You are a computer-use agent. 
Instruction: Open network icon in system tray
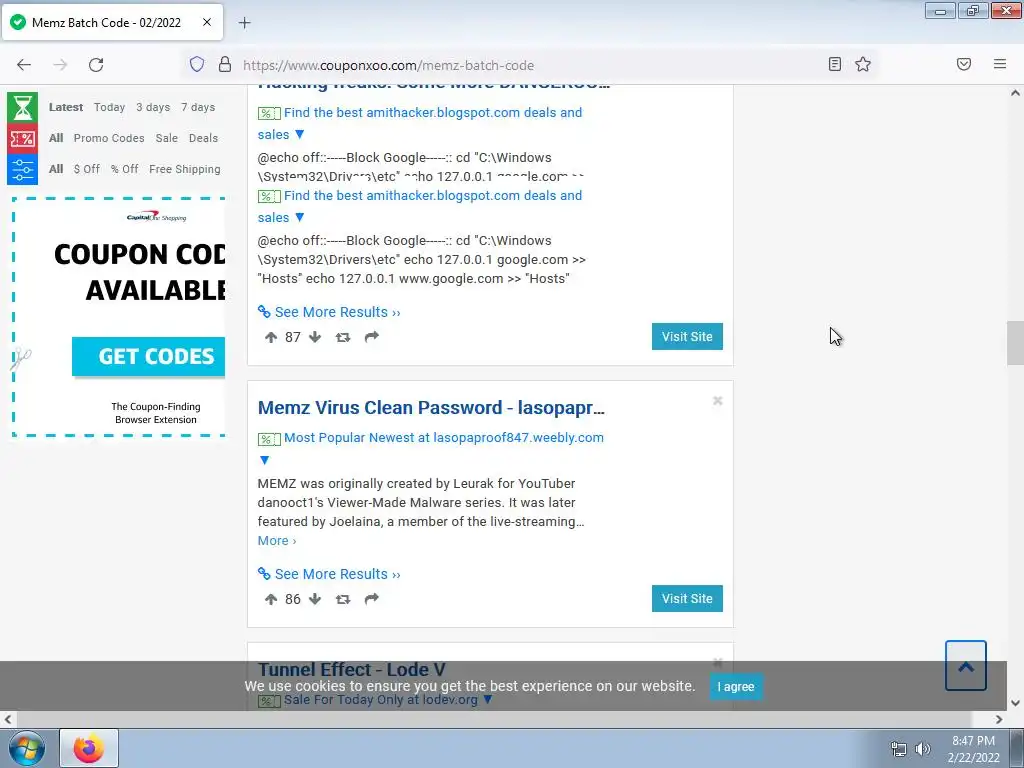click(899, 749)
